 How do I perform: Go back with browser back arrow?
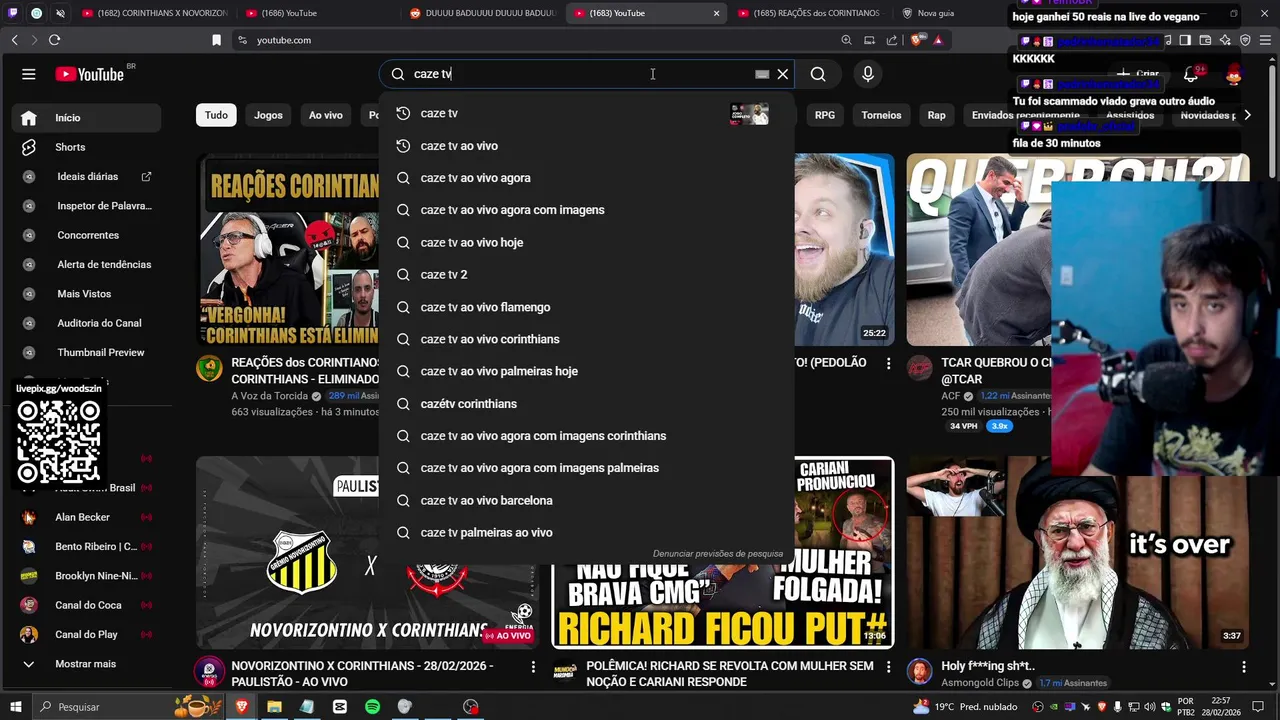pyautogui.click(x=14, y=40)
